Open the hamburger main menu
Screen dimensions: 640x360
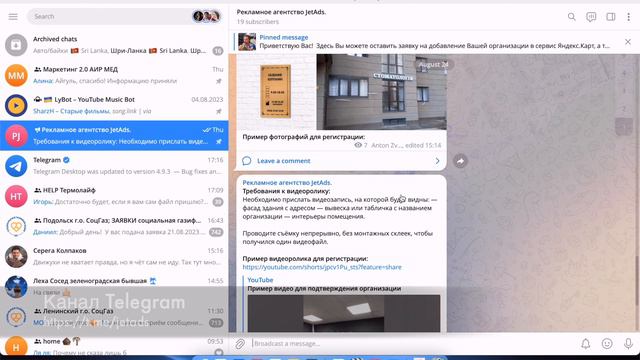point(13,16)
